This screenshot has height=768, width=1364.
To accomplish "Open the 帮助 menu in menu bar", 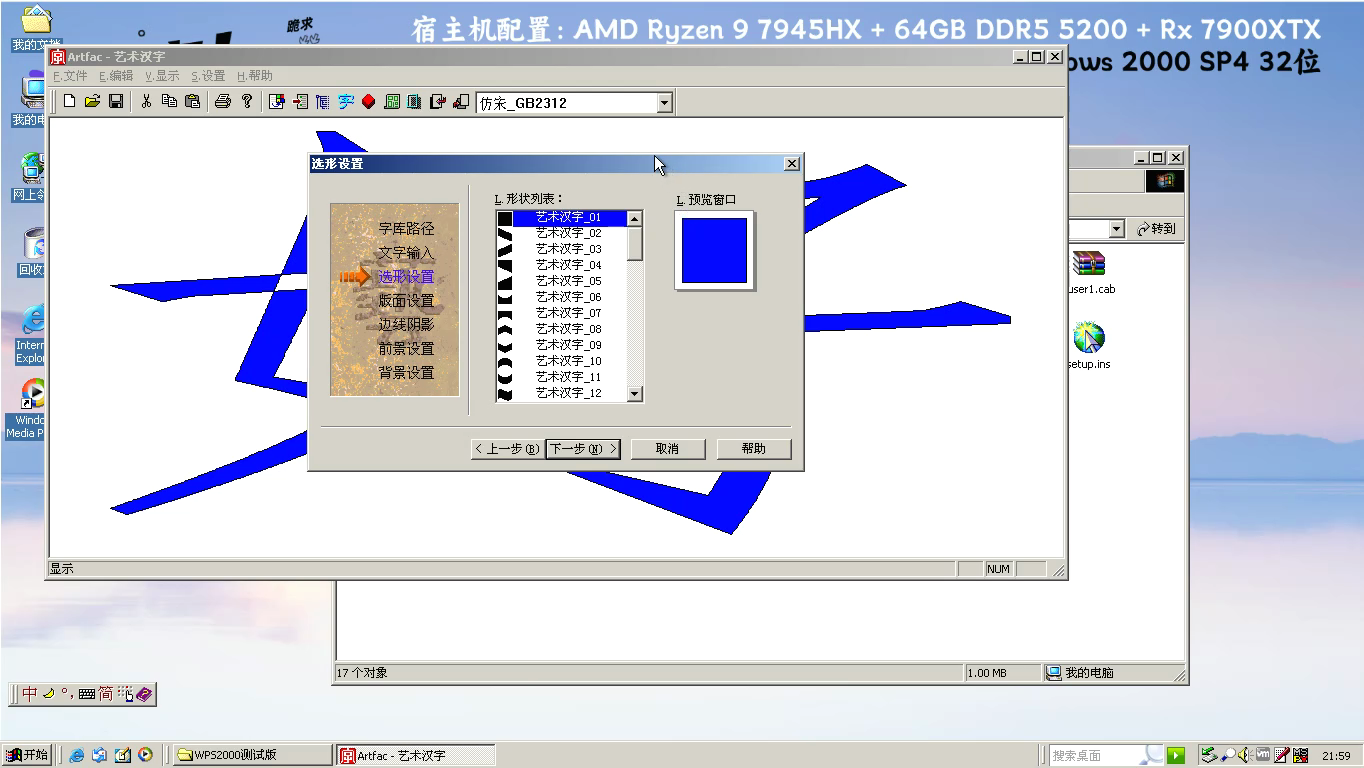I will click(x=254, y=76).
